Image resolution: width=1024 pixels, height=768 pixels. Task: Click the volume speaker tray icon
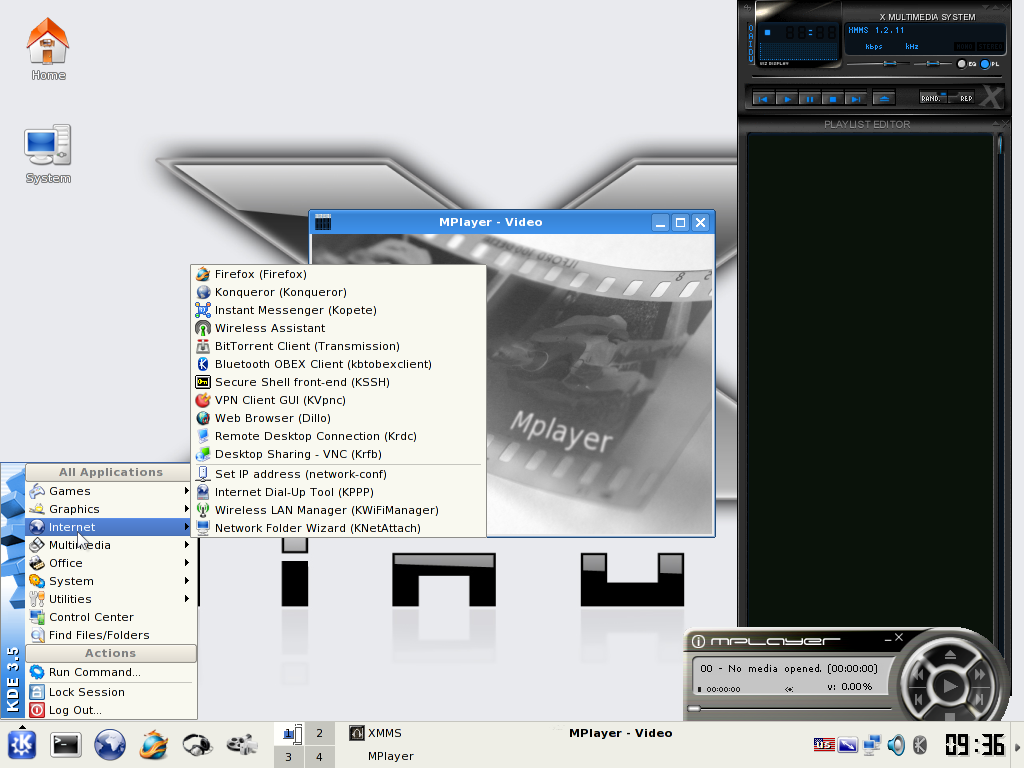click(896, 744)
